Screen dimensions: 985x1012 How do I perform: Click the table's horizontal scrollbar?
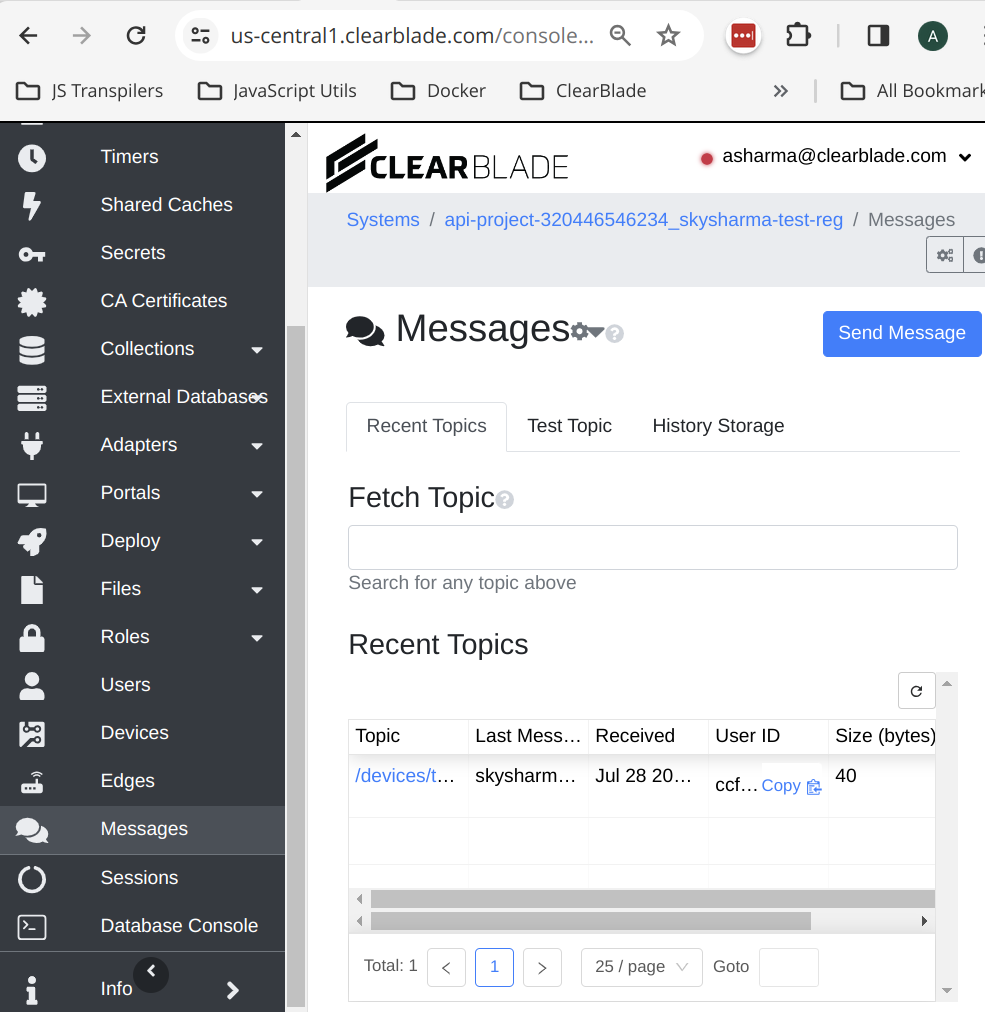click(590, 920)
